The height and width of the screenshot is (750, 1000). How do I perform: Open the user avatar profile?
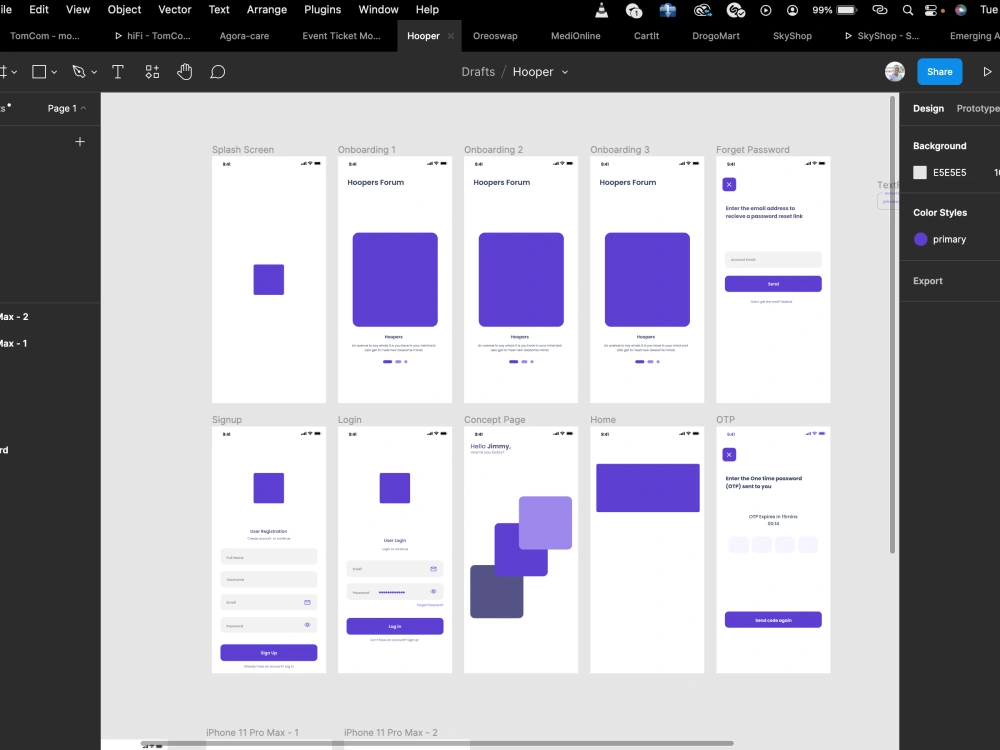click(895, 71)
